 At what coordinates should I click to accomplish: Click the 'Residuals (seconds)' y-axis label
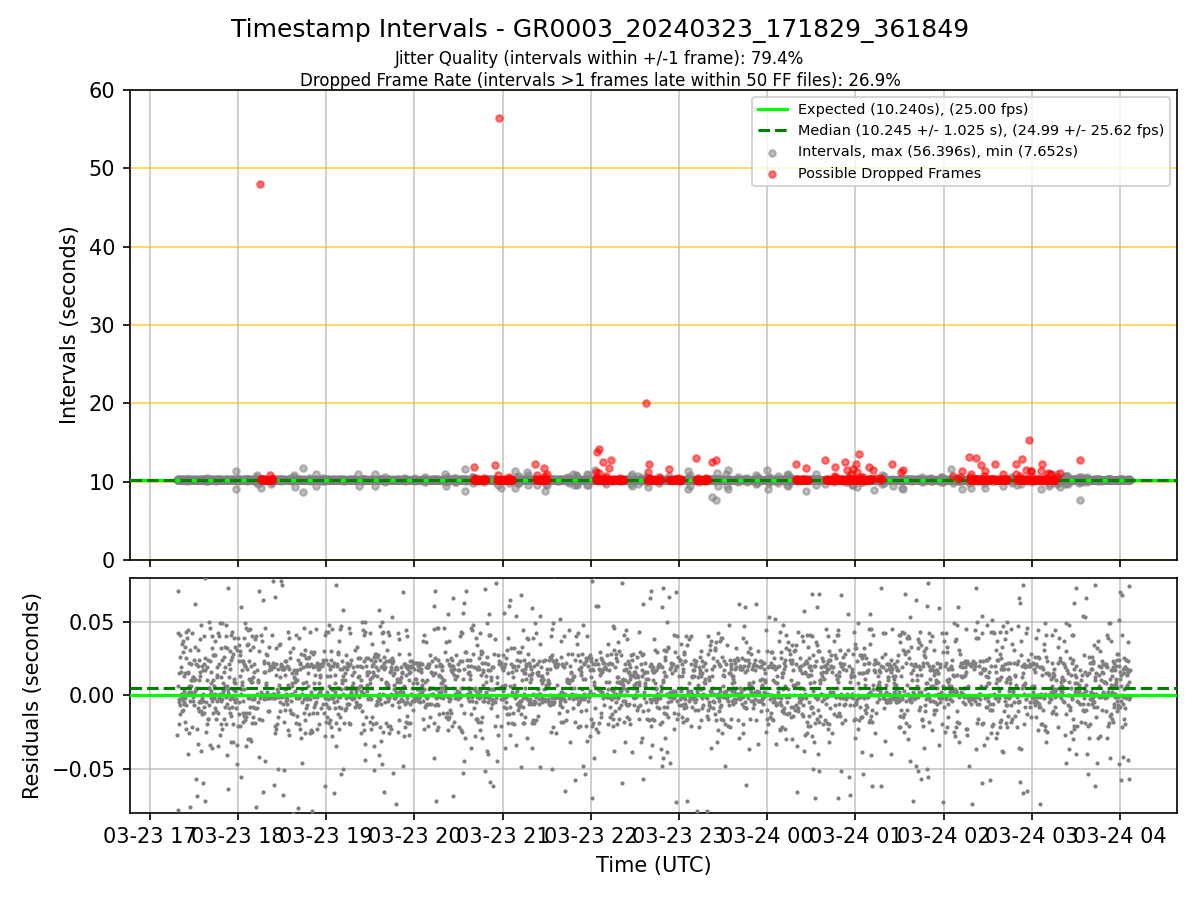[32, 696]
